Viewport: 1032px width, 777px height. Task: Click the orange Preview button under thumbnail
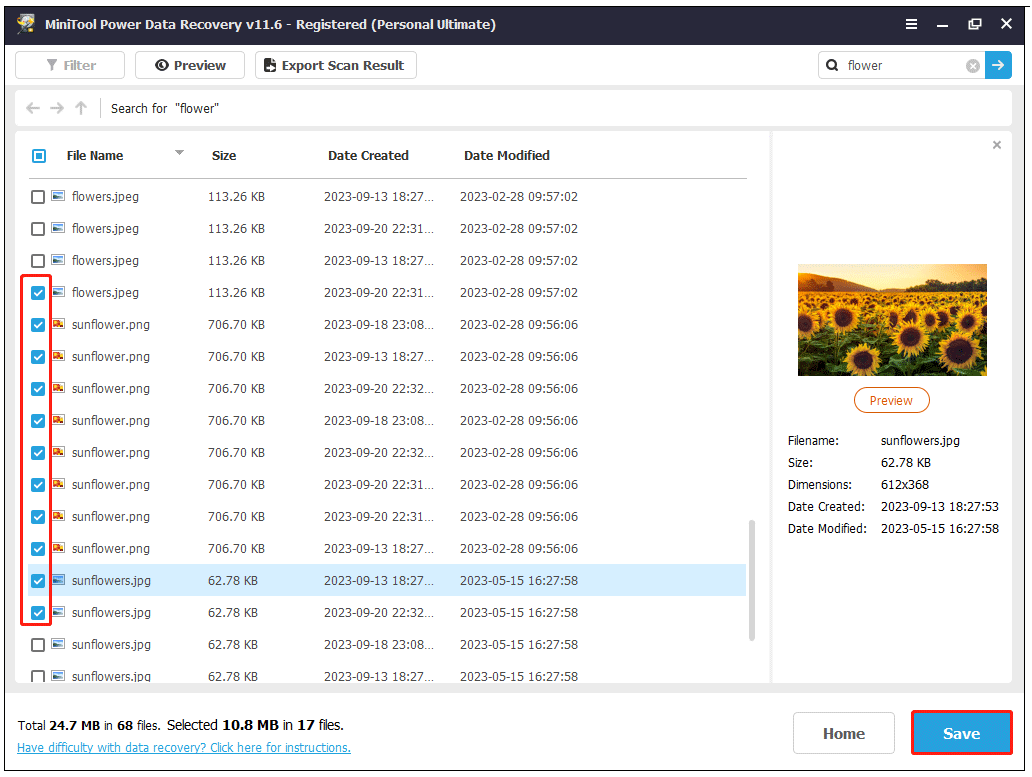891,401
